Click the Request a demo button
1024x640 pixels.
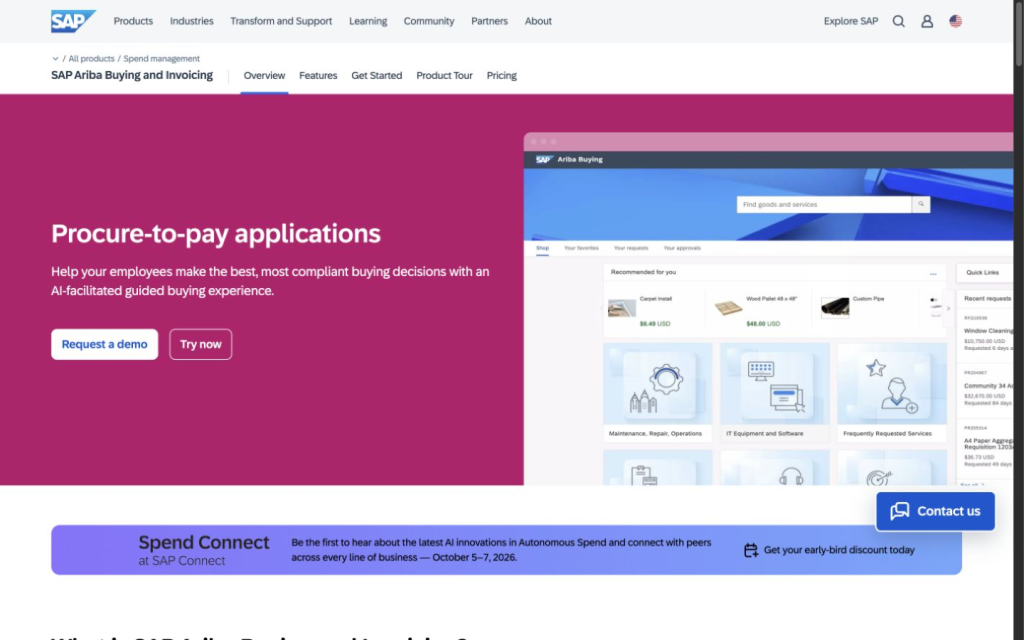point(104,344)
